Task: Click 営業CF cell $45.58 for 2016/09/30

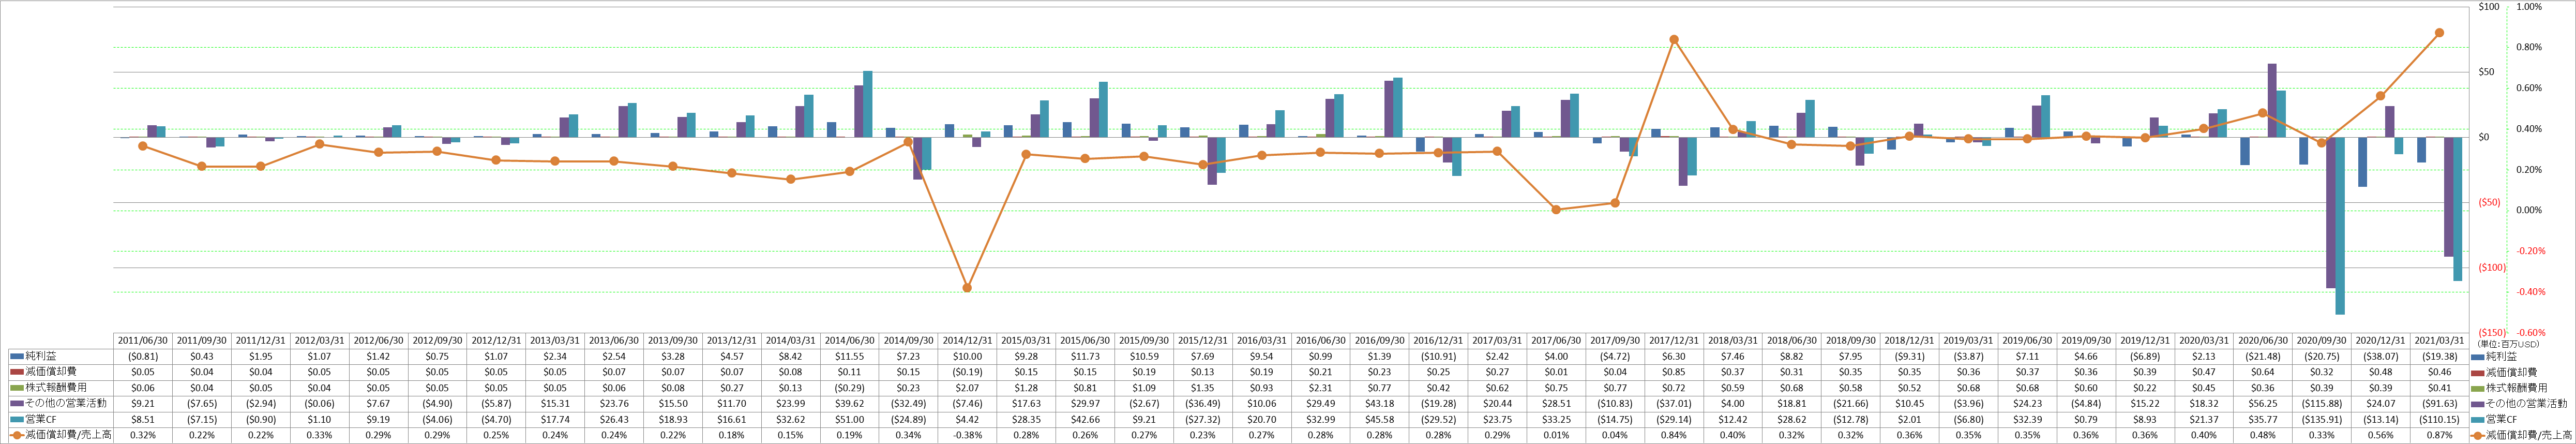Action: (x=1379, y=420)
